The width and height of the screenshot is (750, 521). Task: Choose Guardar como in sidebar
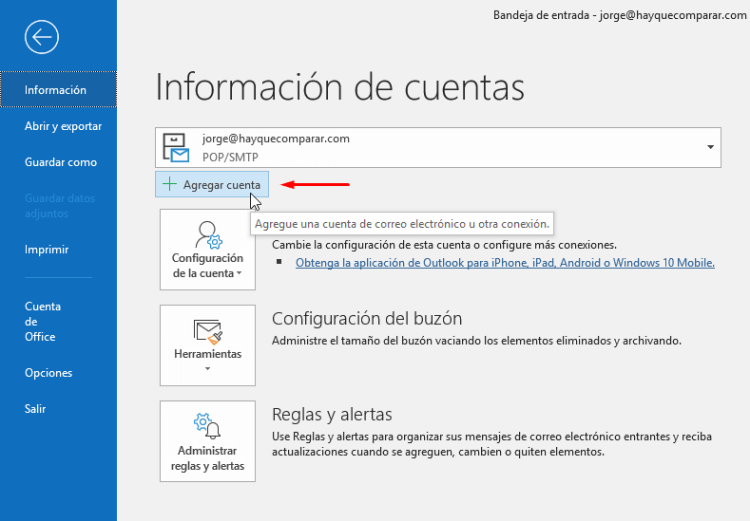[x=61, y=162]
